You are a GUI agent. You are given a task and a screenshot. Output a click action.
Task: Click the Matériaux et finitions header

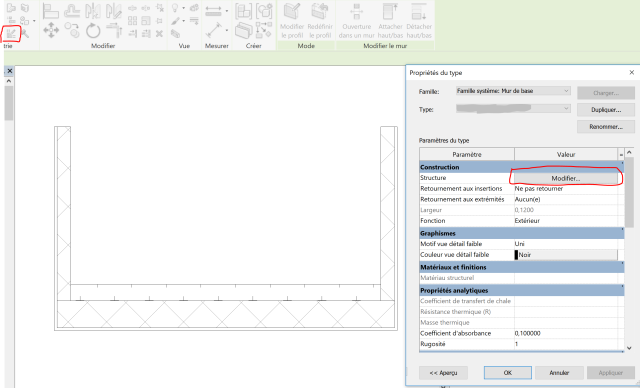(521, 267)
